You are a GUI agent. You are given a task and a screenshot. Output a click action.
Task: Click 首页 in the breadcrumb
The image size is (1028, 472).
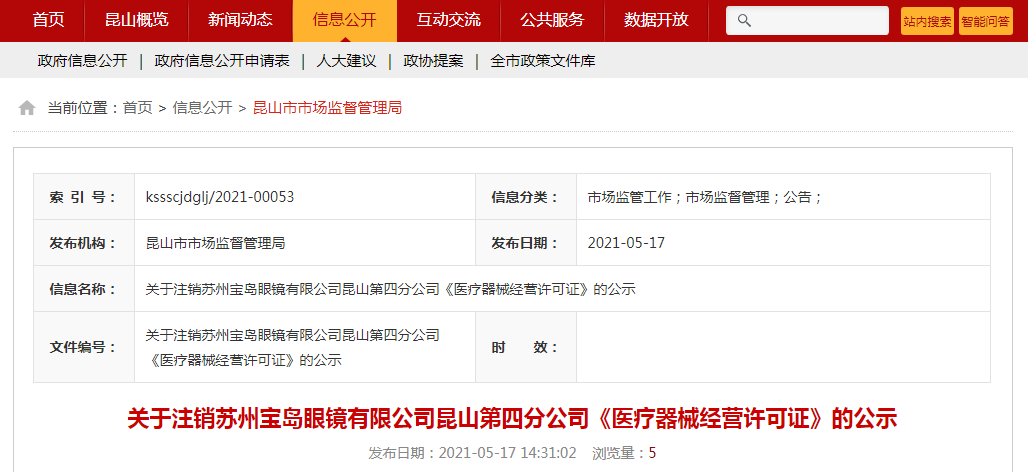coord(138,108)
